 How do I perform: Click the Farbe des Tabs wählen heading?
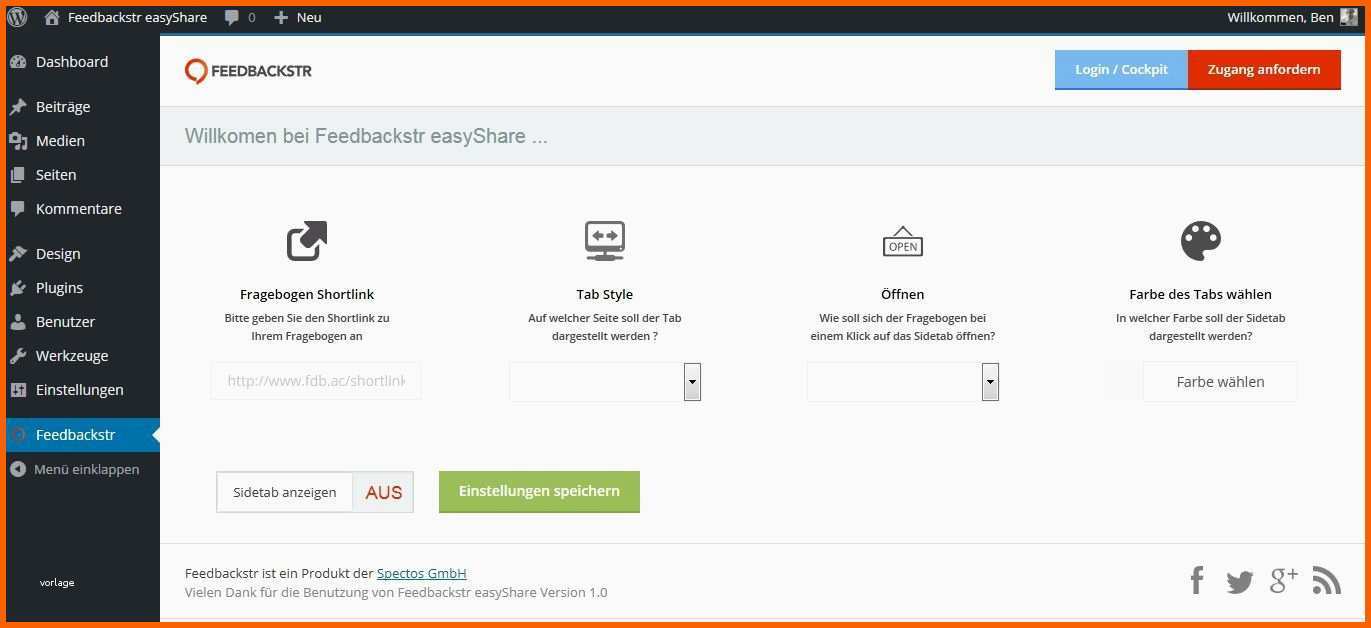pyautogui.click(x=1201, y=295)
